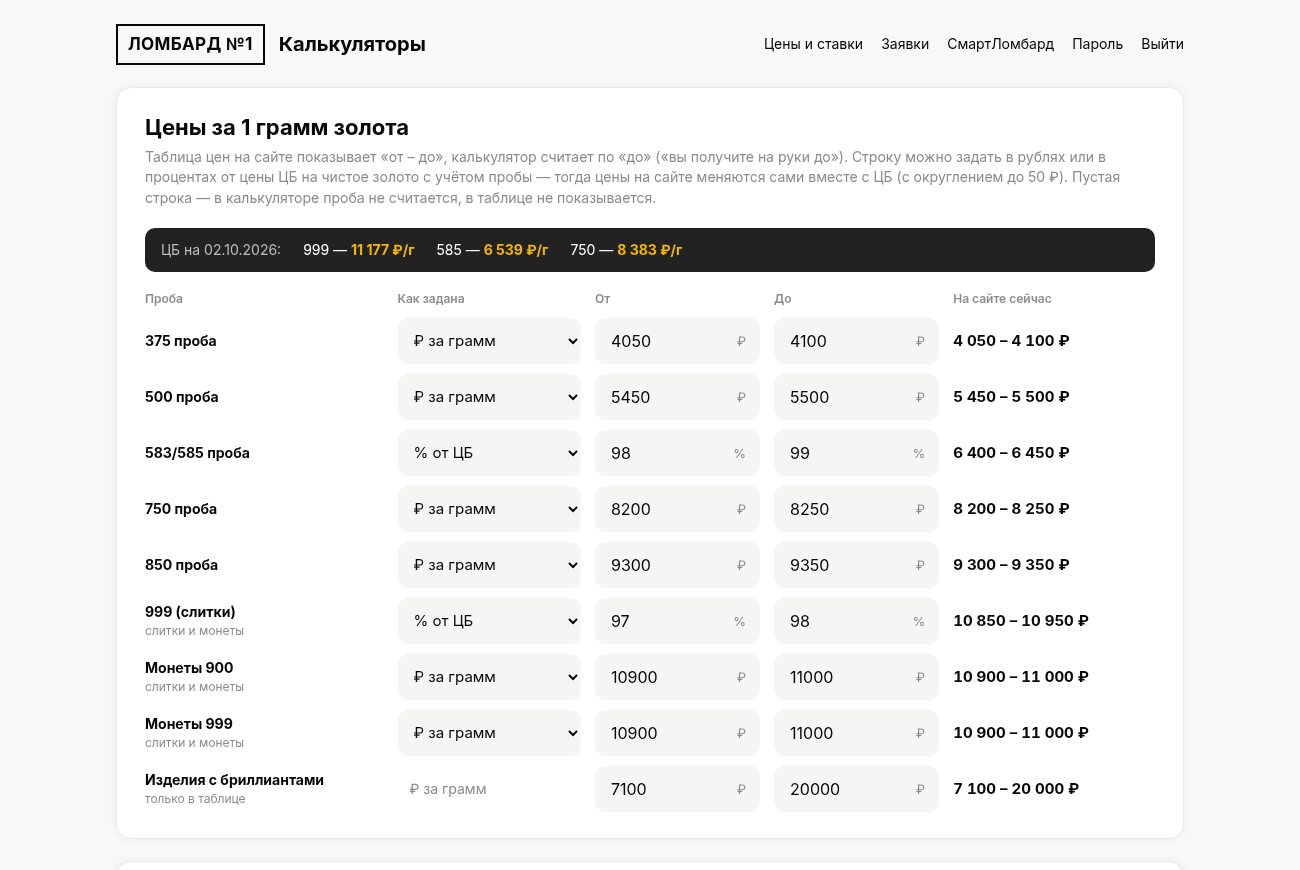This screenshot has width=1300, height=870.
Task: Open pricing mode dropdown for 750 проба
Action: 489,509
